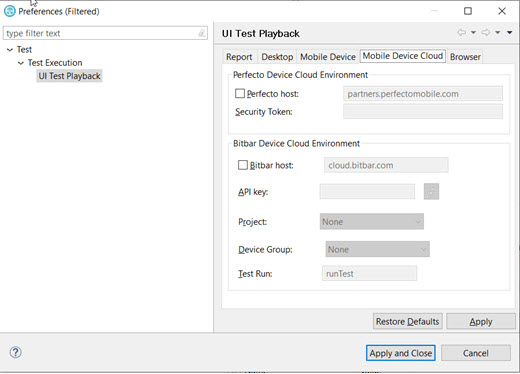
Task: Click the clear filter text icon
Action: [x=202, y=33]
